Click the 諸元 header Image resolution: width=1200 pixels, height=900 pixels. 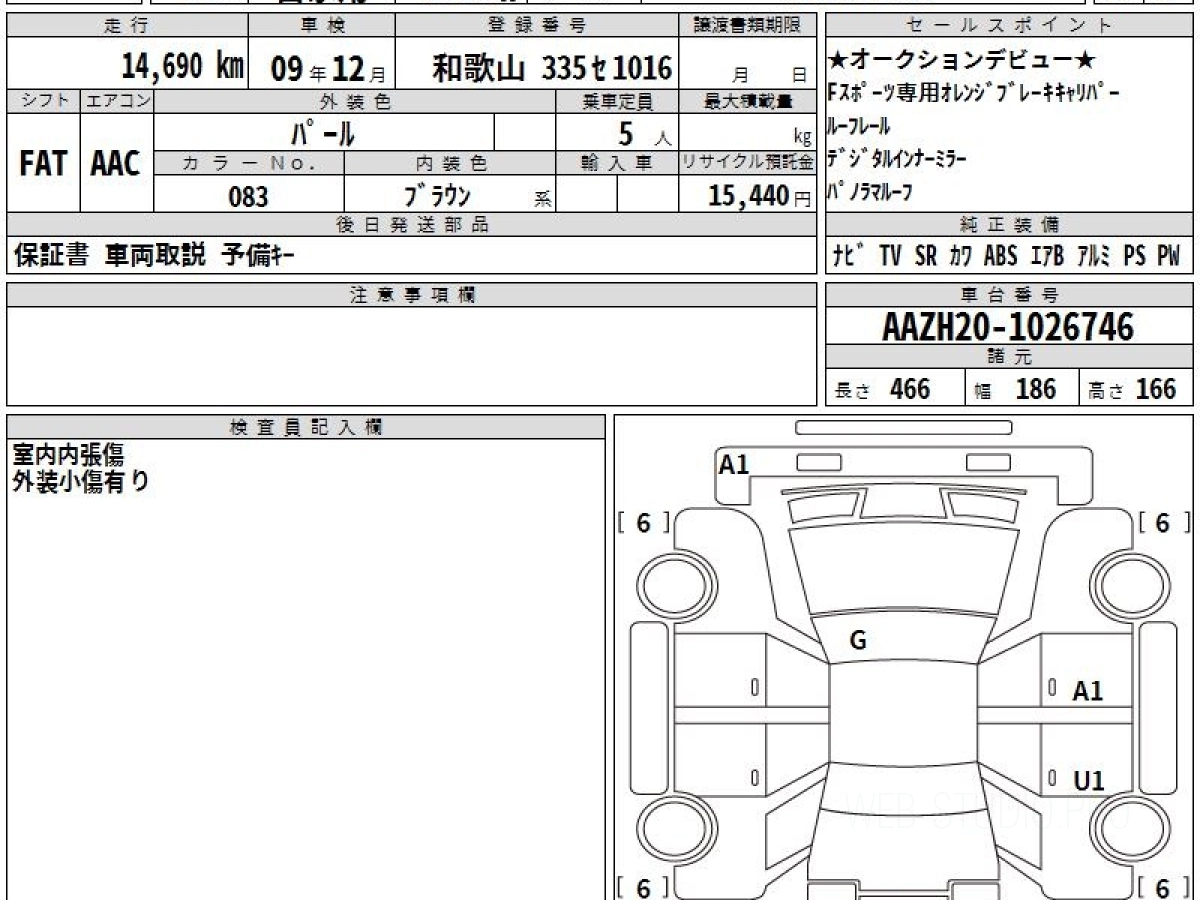pos(1010,358)
